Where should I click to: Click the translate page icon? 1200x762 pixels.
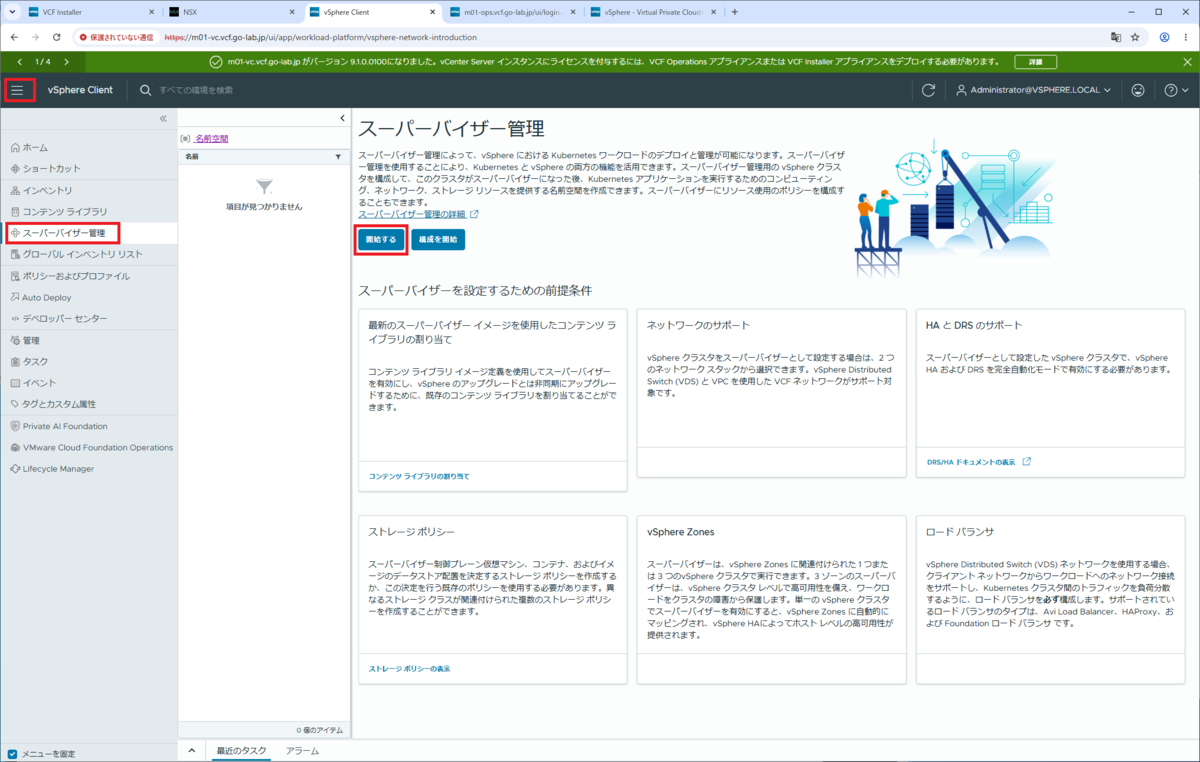pyautogui.click(x=1115, y=37)
